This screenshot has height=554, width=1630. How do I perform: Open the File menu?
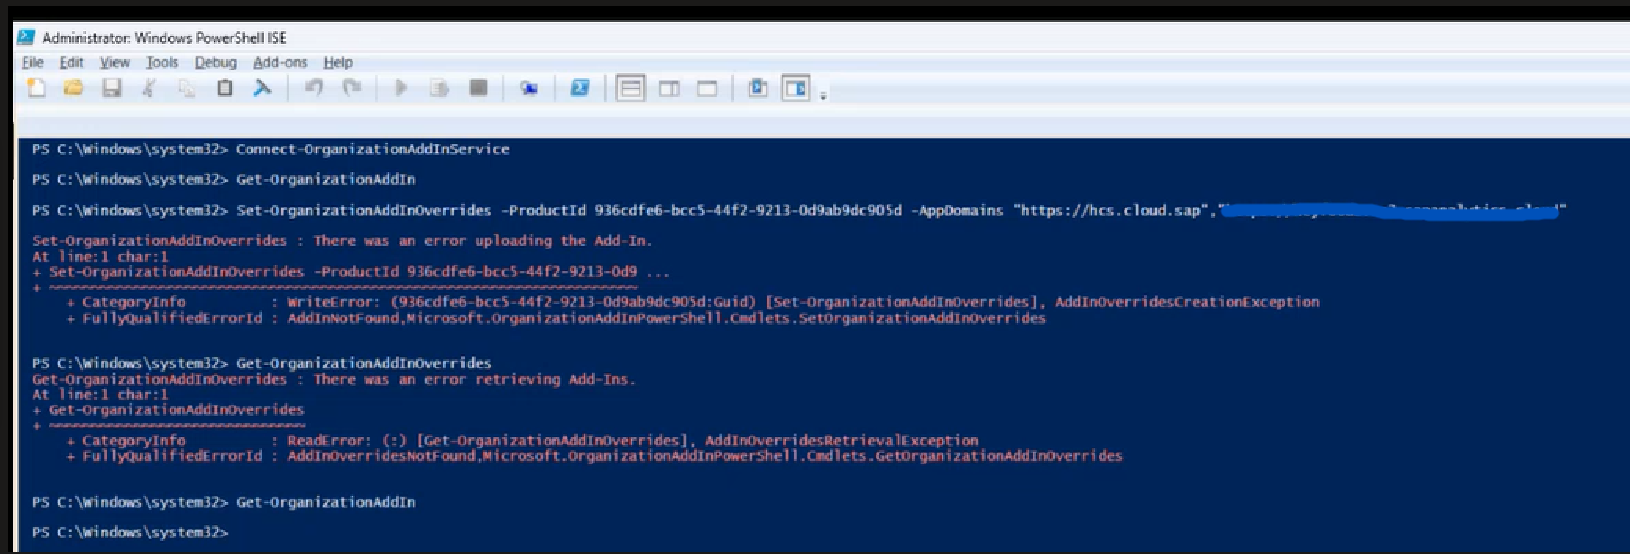pos(33,62)
